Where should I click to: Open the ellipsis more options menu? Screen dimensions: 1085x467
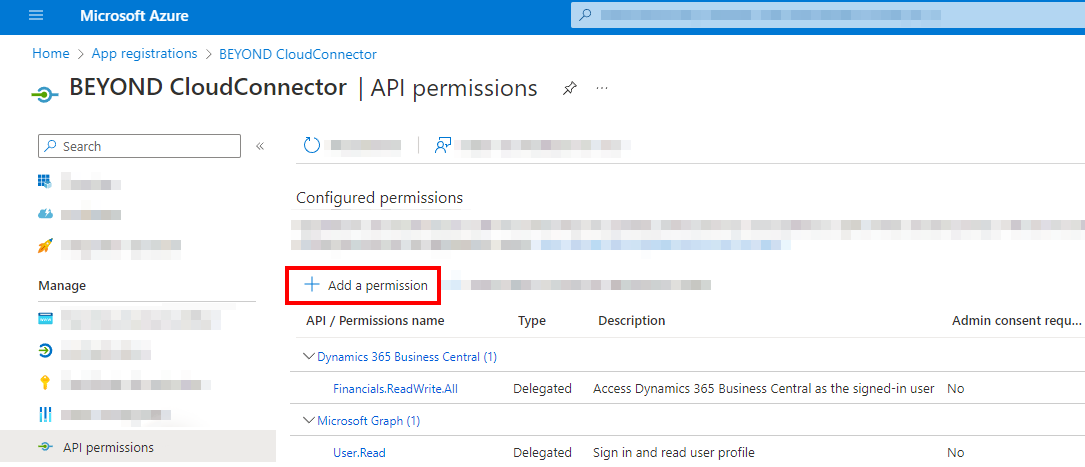602,89
